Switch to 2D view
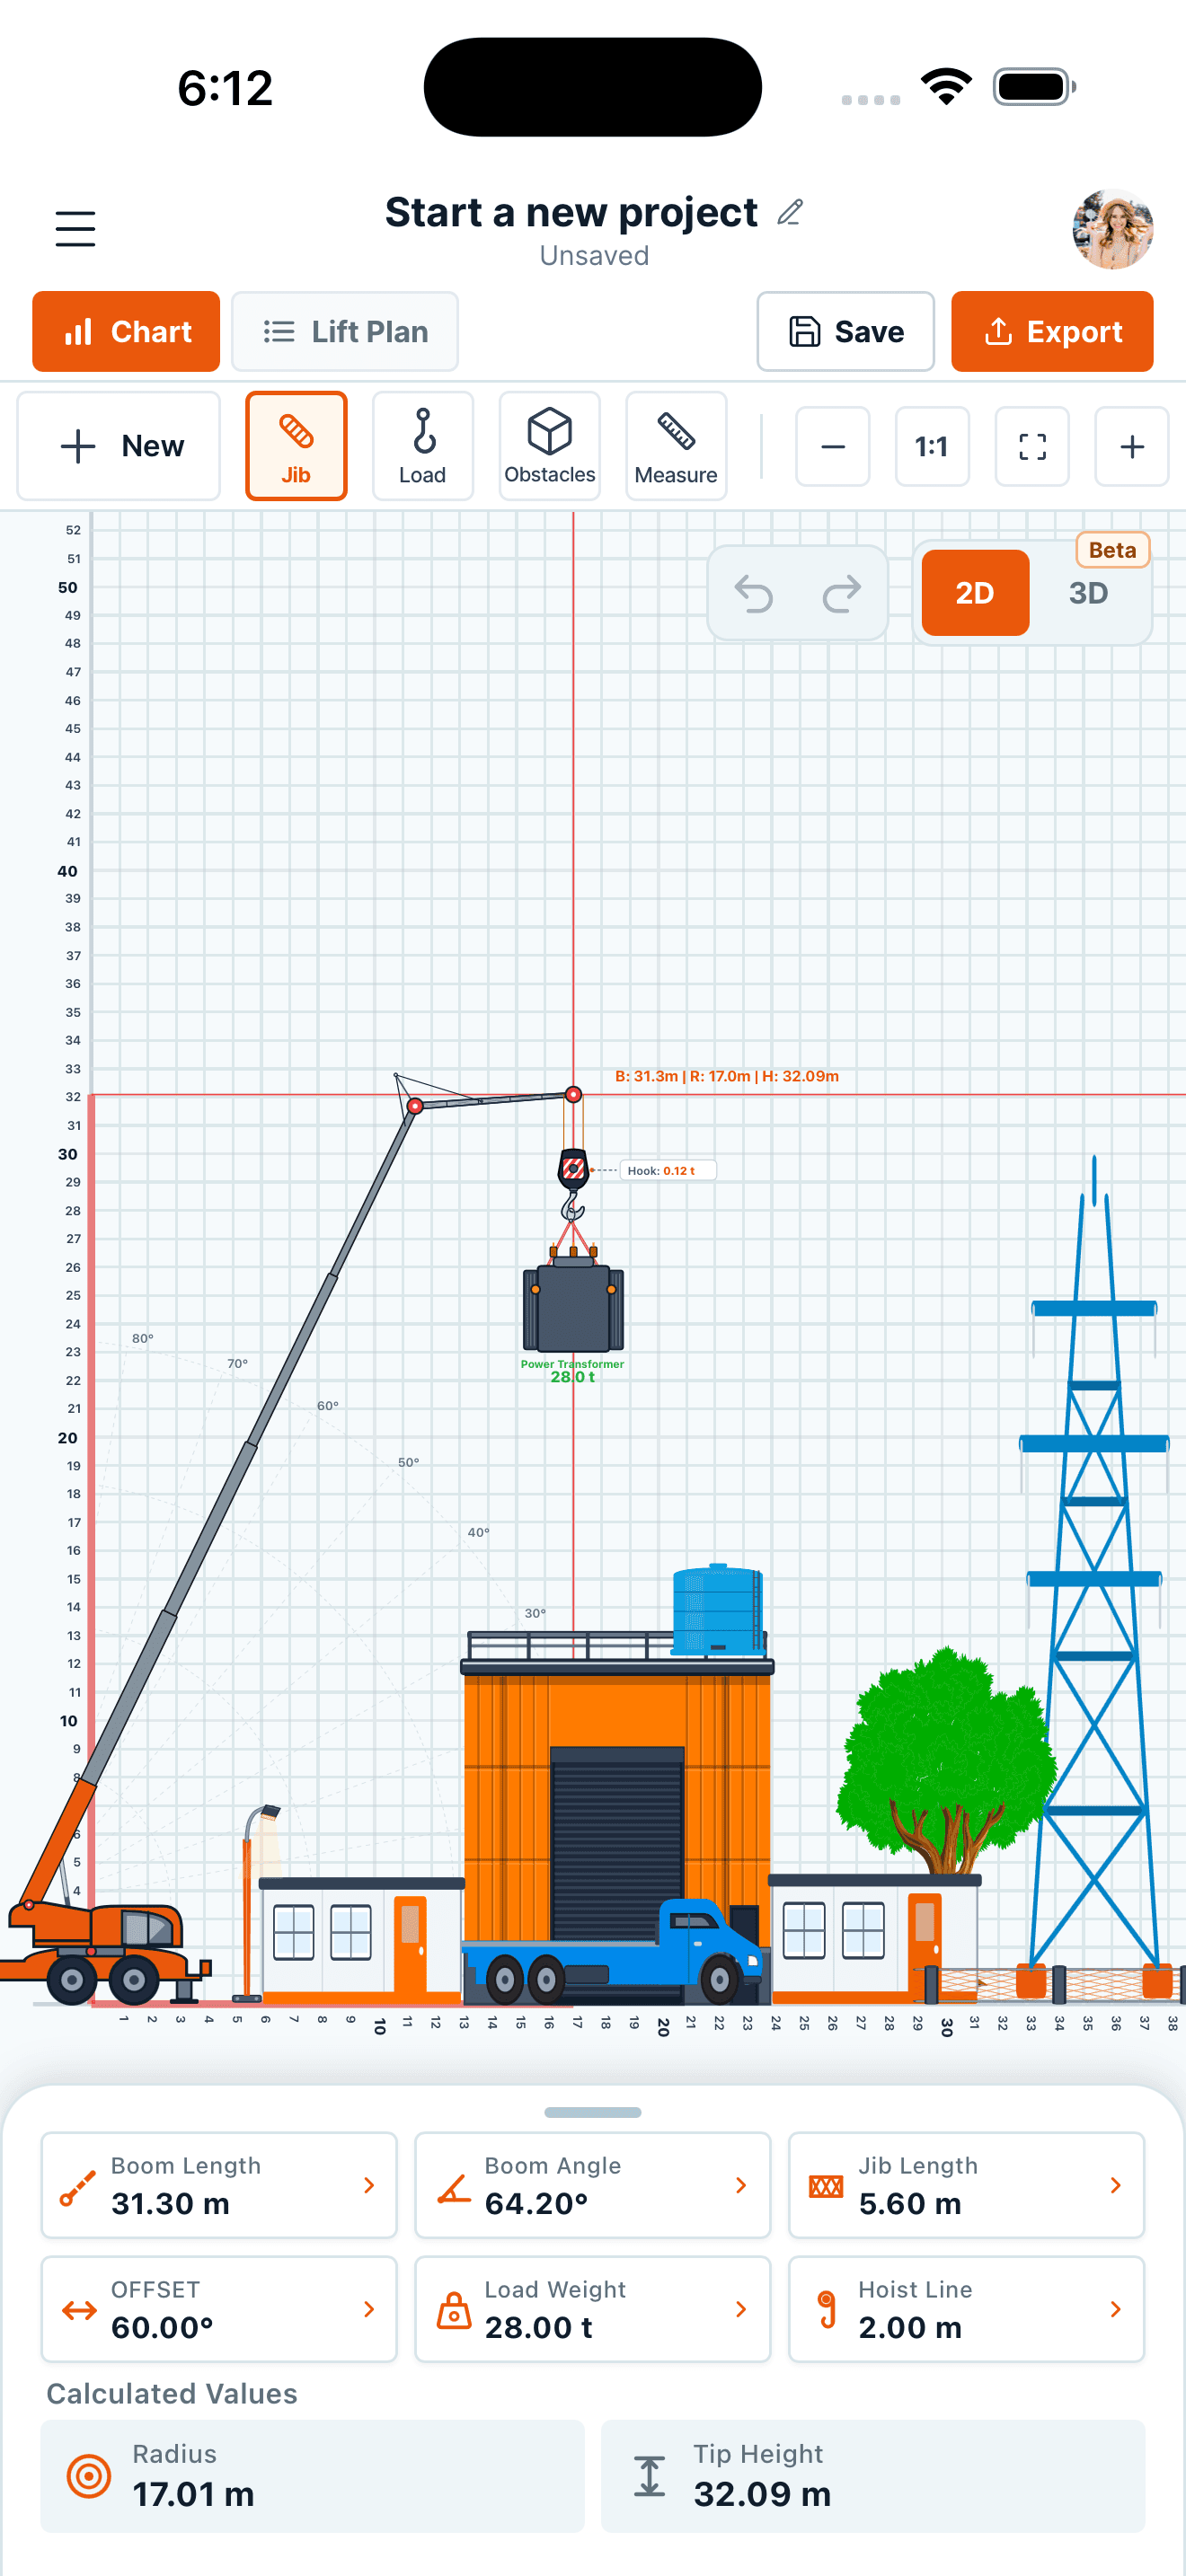The image size is (1186, 2576). point(975,593)
